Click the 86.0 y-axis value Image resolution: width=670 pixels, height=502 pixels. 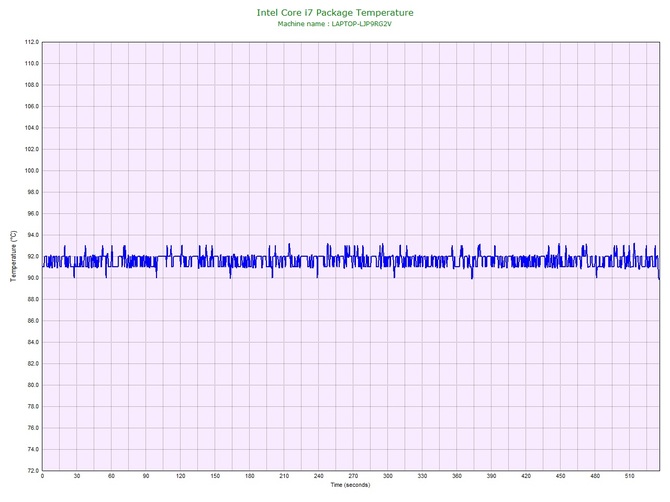[x=33, y=320]
